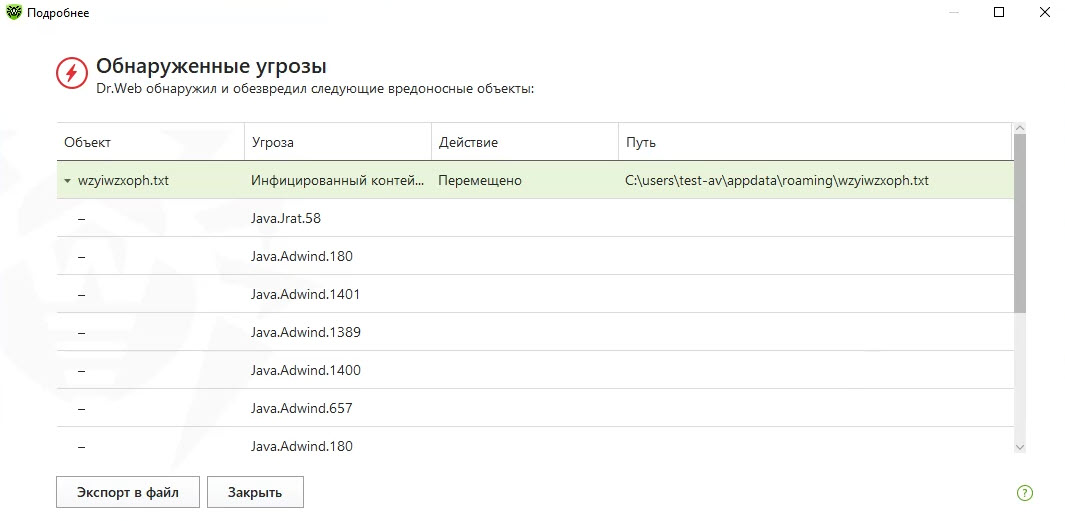Maximize the Подробнее window
The image size is (1065, 521).
pyautogui.click(x=998, y=12)
